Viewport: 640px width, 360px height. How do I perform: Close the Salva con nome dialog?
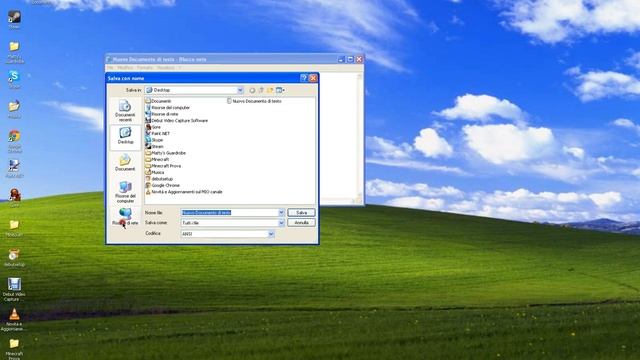click(313, 78)
